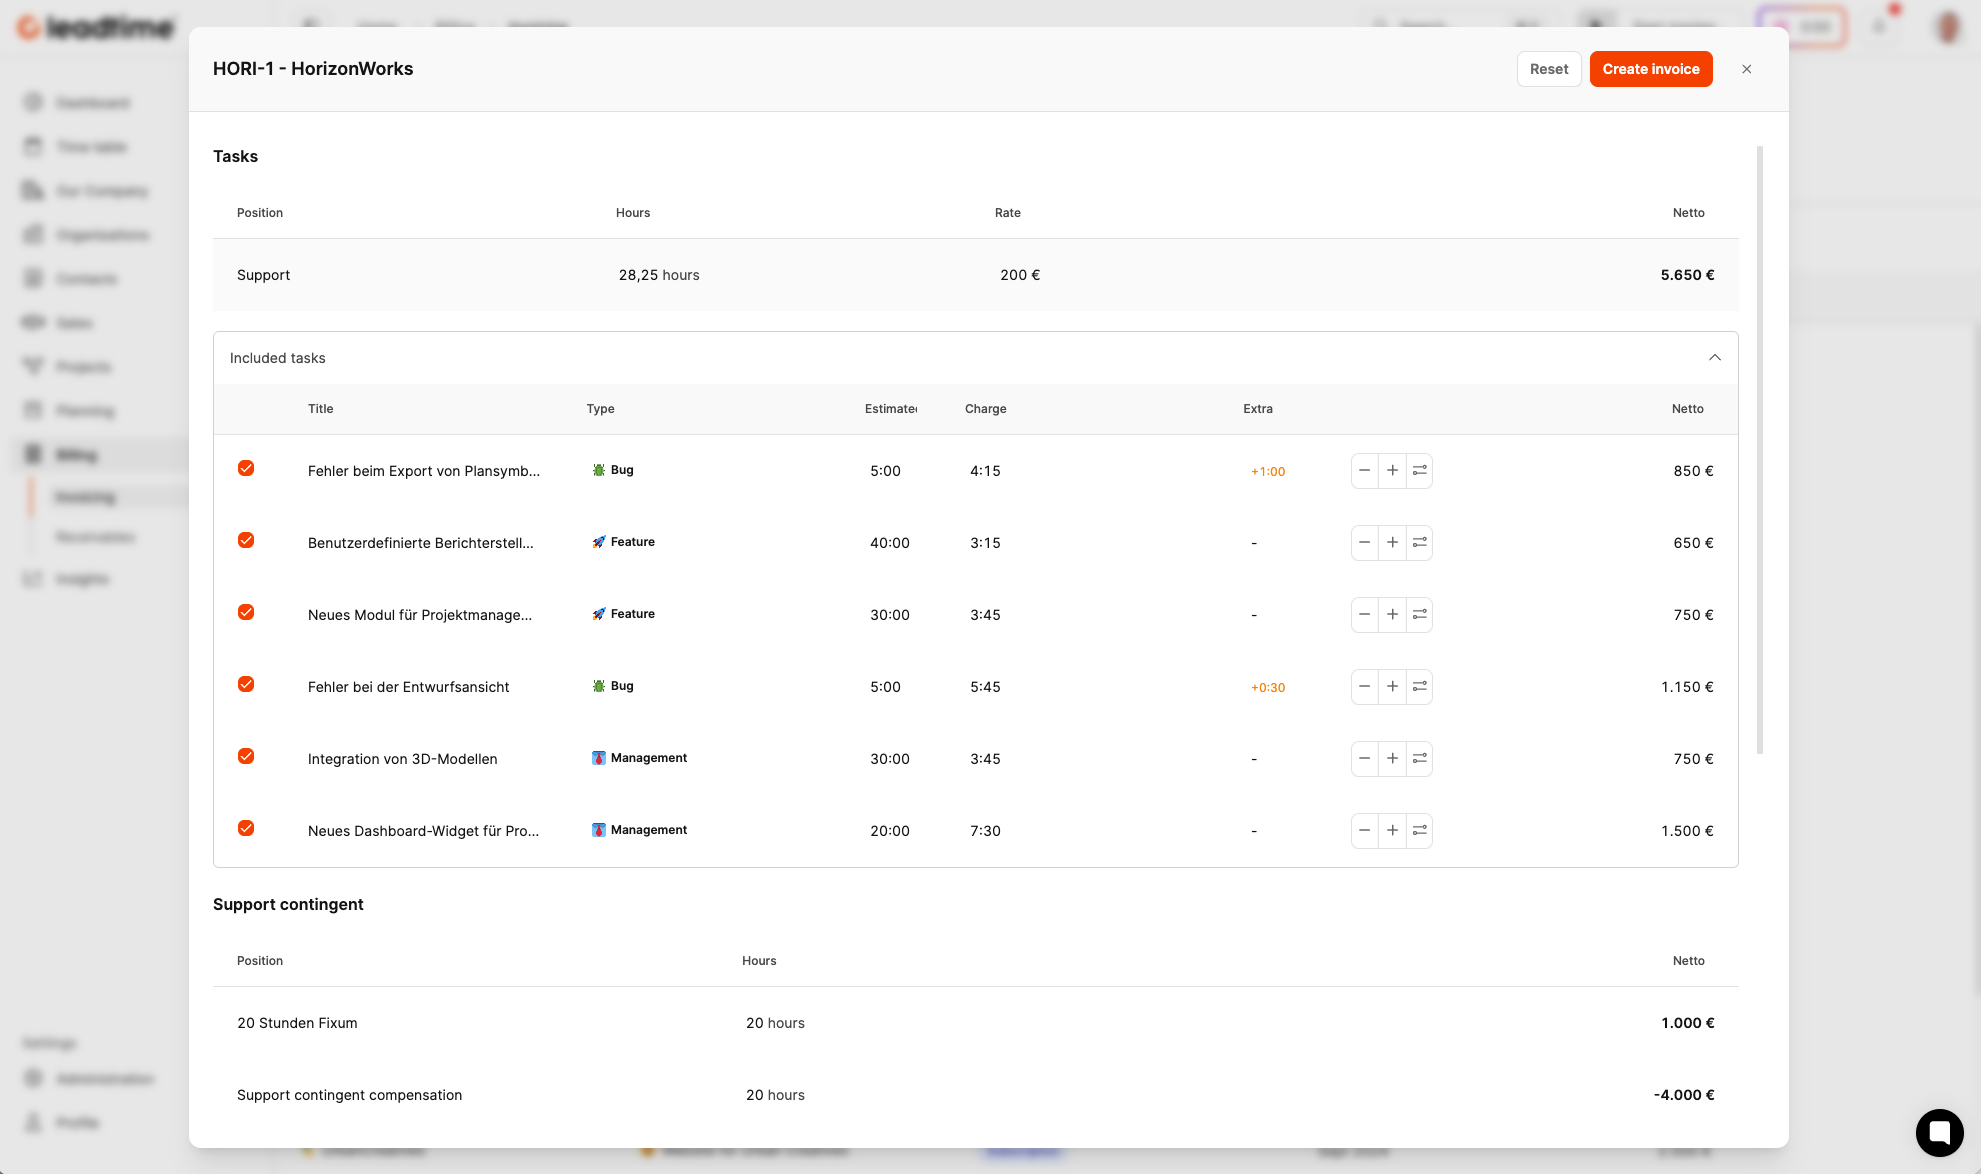Click plus button for Benutzerdefinierte Berichterstellung row
Viewport: 1981px width, 1174px height.
coord(1392,543)
